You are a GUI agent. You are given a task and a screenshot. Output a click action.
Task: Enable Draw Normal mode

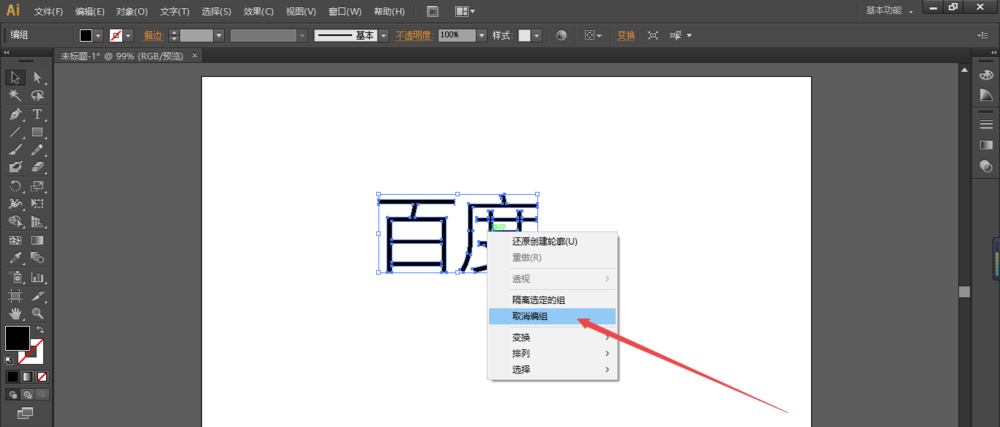pyautogui.click(x=13, y=394)
